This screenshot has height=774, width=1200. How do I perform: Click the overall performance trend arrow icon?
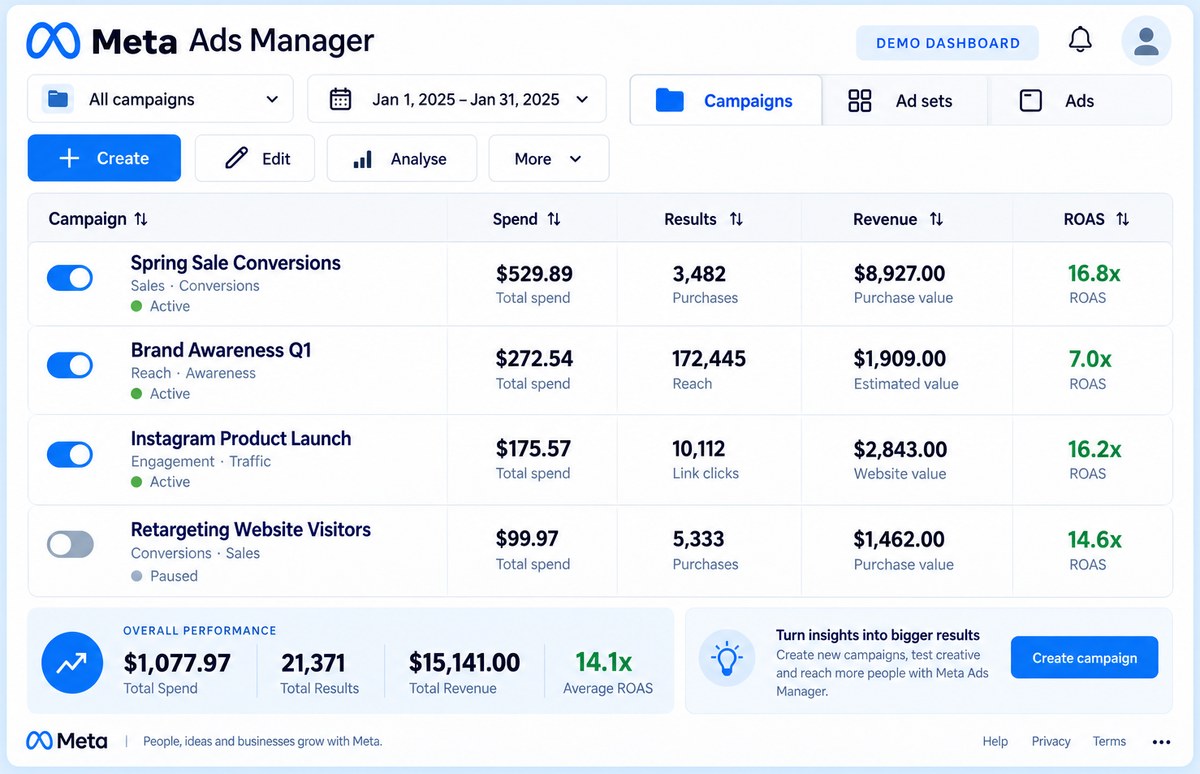[72, 662]
